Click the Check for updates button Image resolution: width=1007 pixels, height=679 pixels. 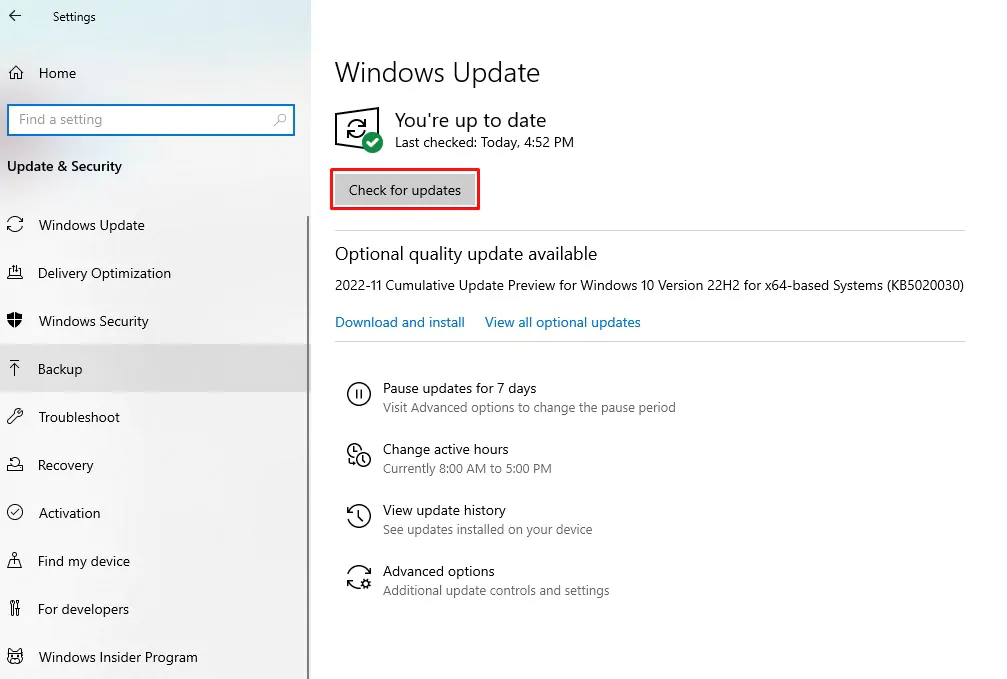tap(405, 190)
